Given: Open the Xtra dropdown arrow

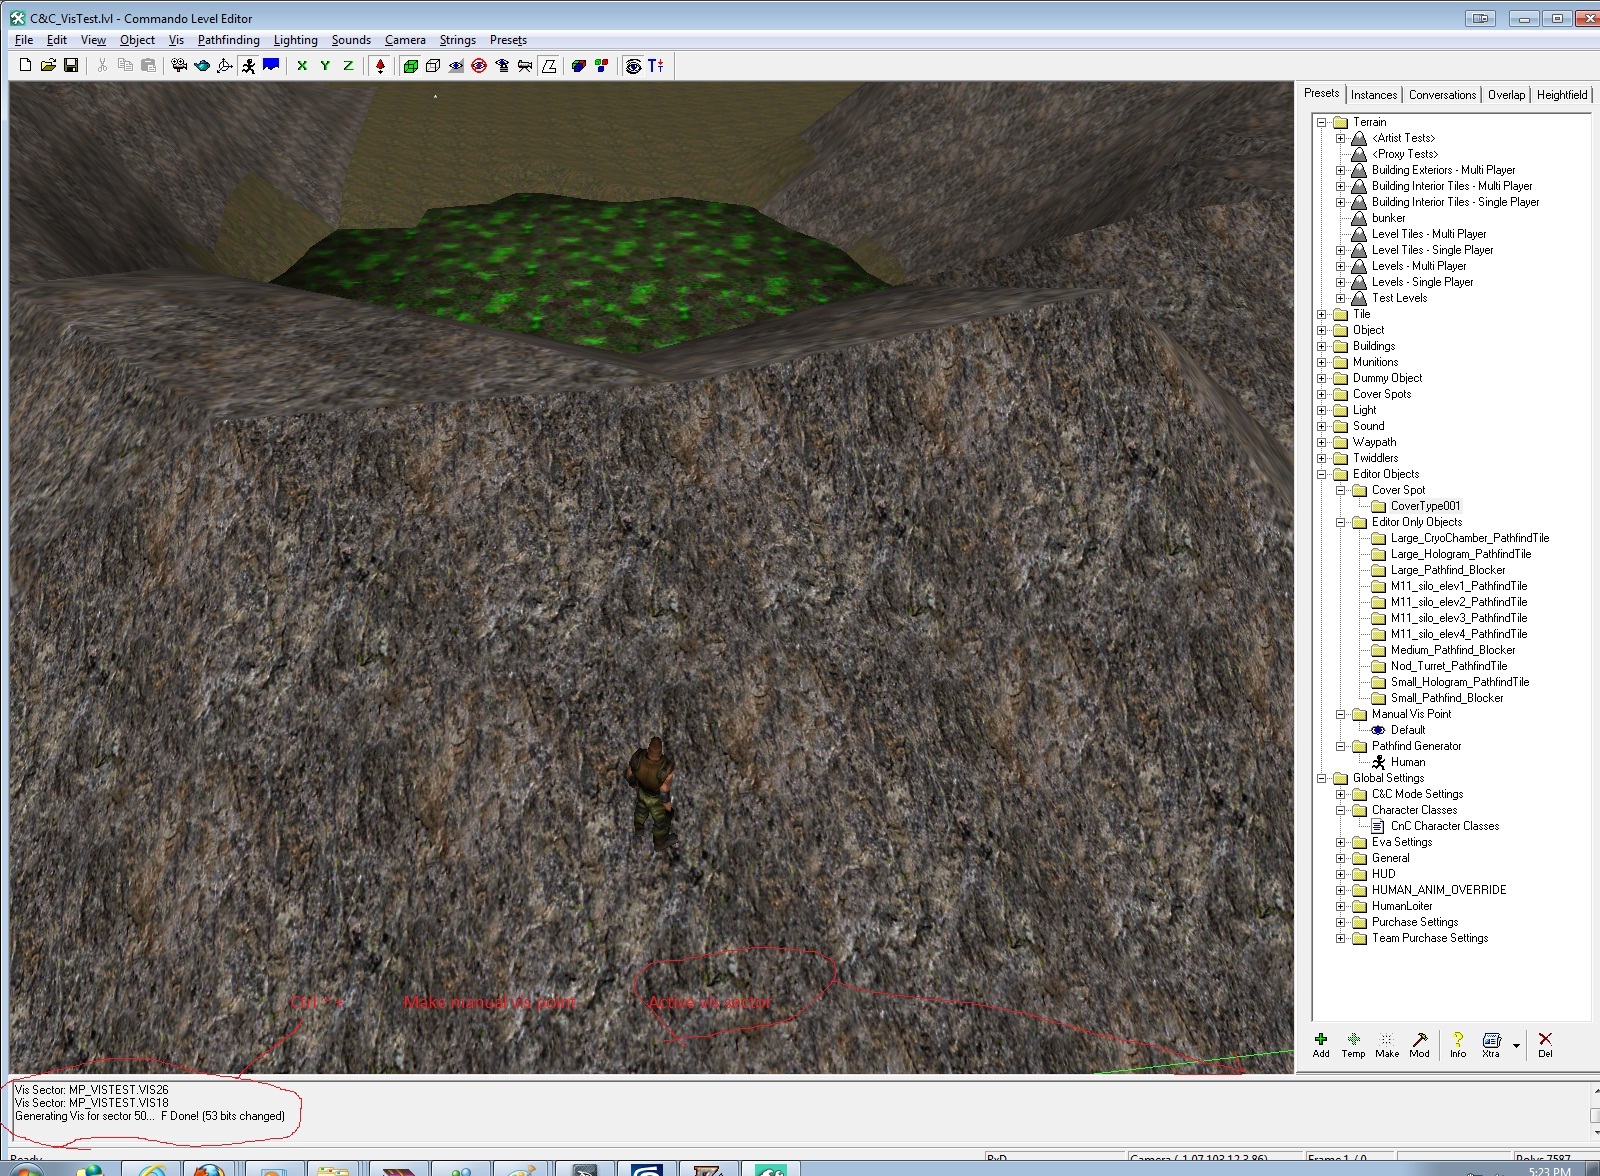Looking at the screenshot, I should [1516, 1046].
